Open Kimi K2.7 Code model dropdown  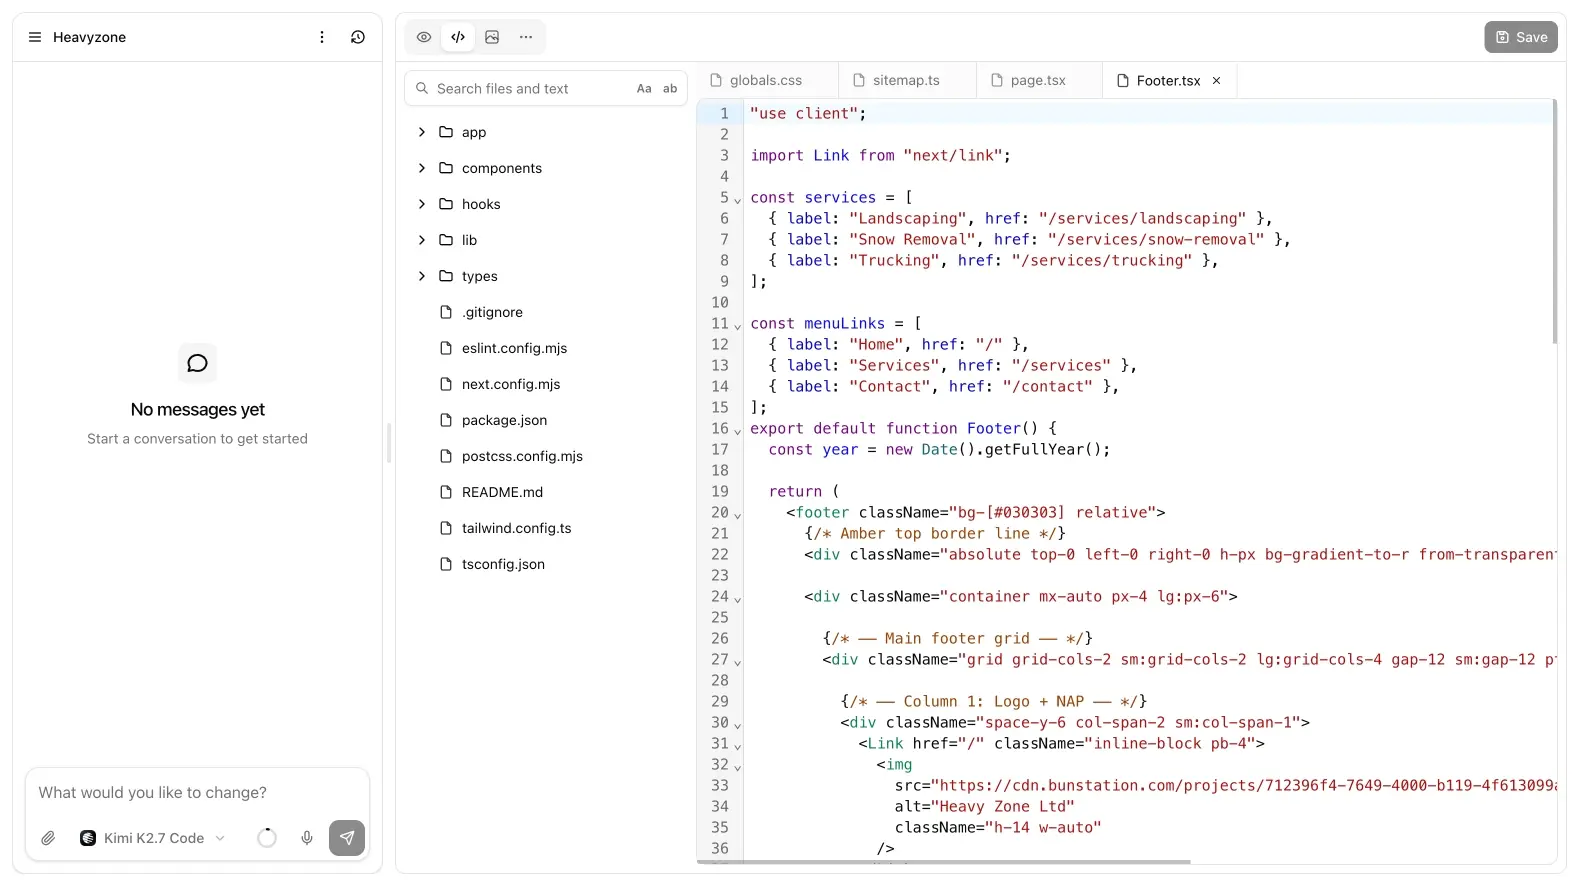click(152, 838)
